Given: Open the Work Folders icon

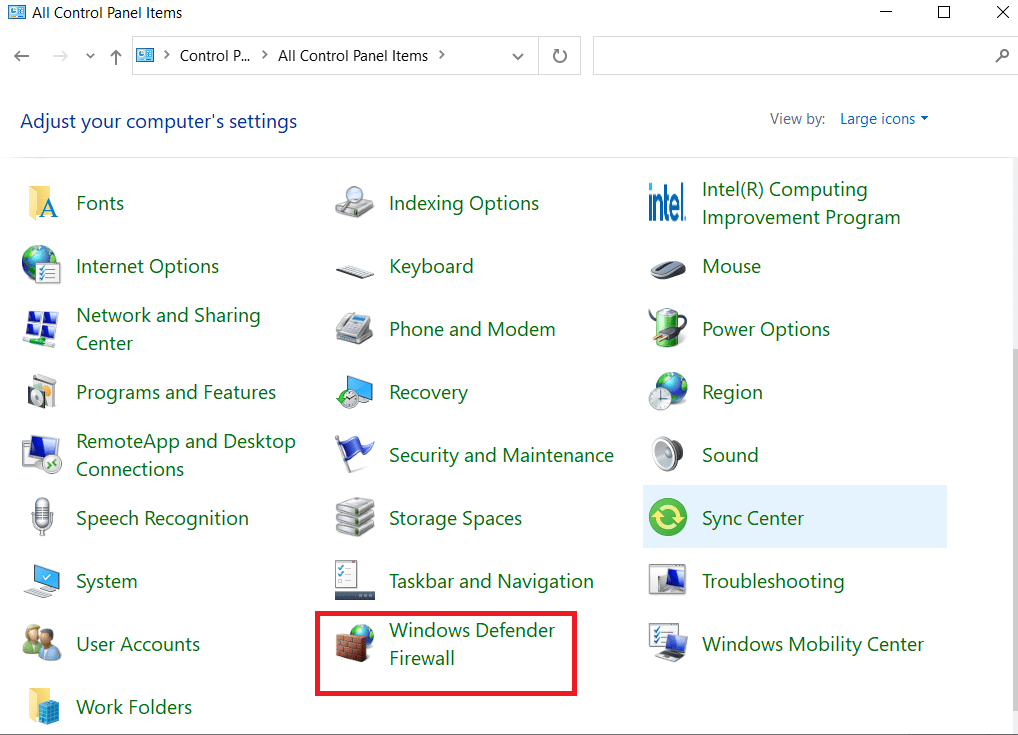Looking at the screenshot, I should tap(44, 706).
